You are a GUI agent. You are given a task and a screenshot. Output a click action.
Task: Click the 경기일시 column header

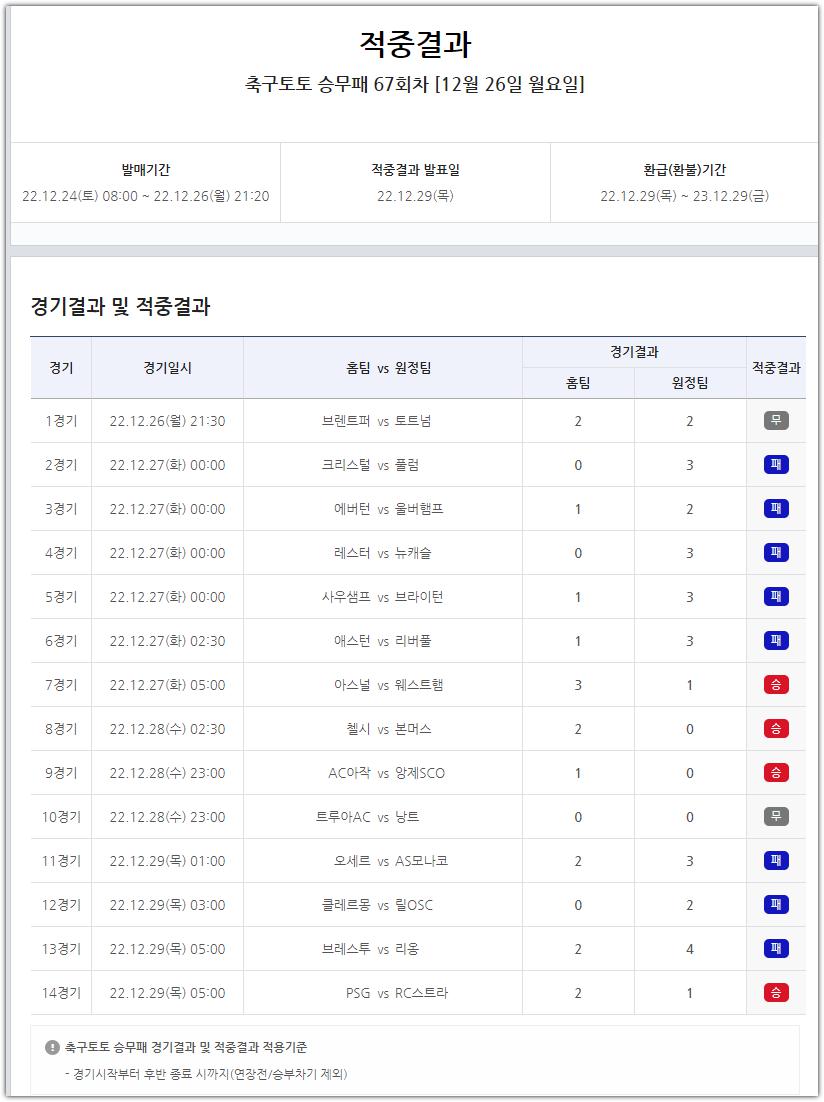pos(167,368)
